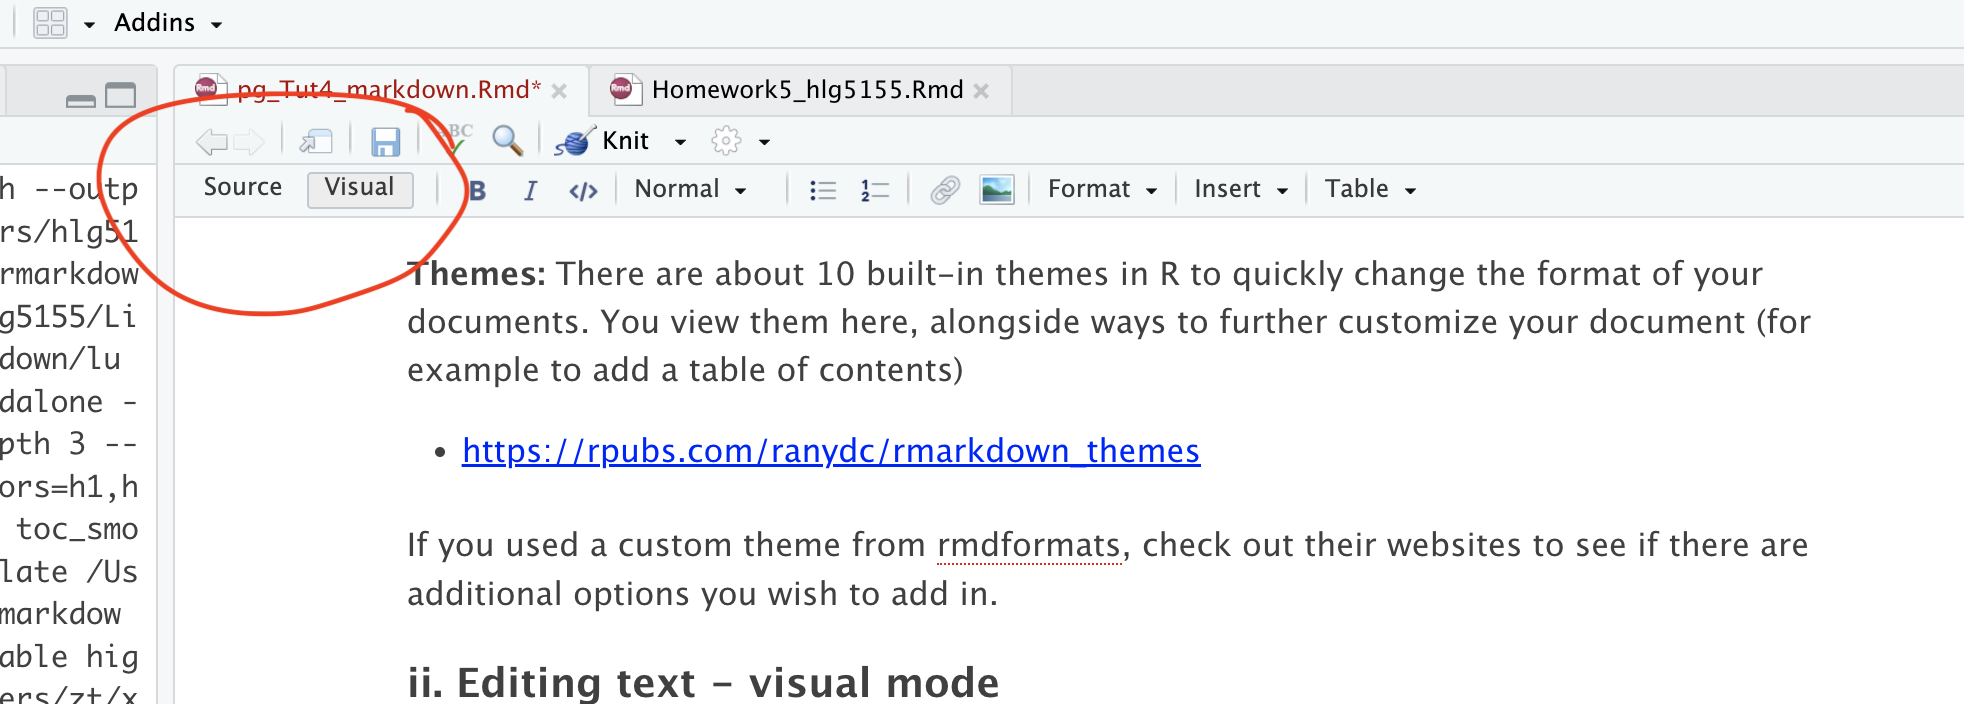This screenshot has height=704, width=1964.
Task: Switch editor to Source mode
Action: coord(243,188)
